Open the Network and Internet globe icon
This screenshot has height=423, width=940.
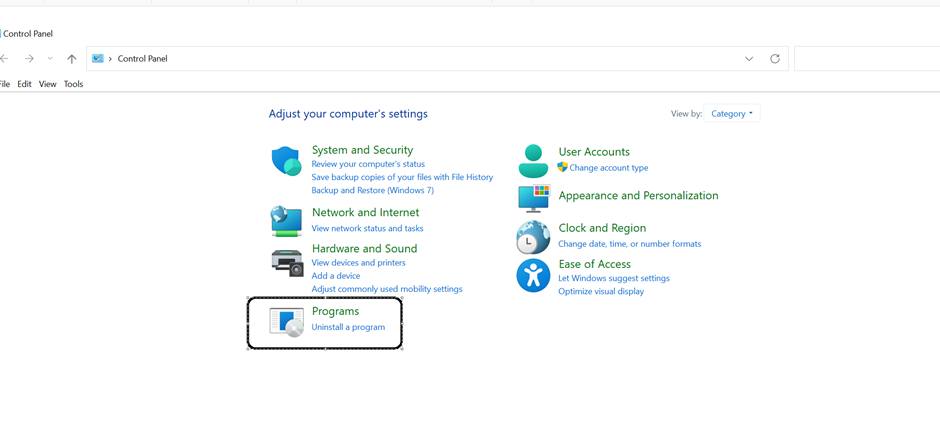[x=286, y=222]
